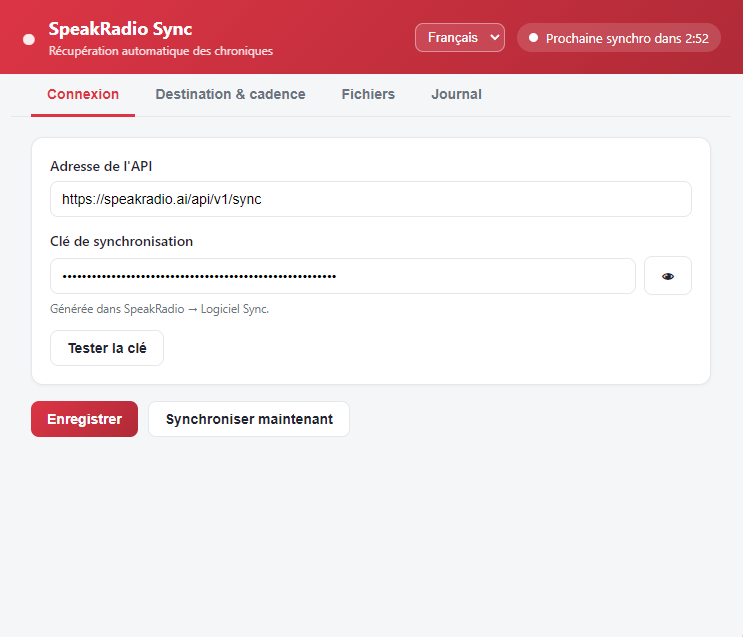Focus the Clé de synchronisation field
743x637 pixels.
343,276
